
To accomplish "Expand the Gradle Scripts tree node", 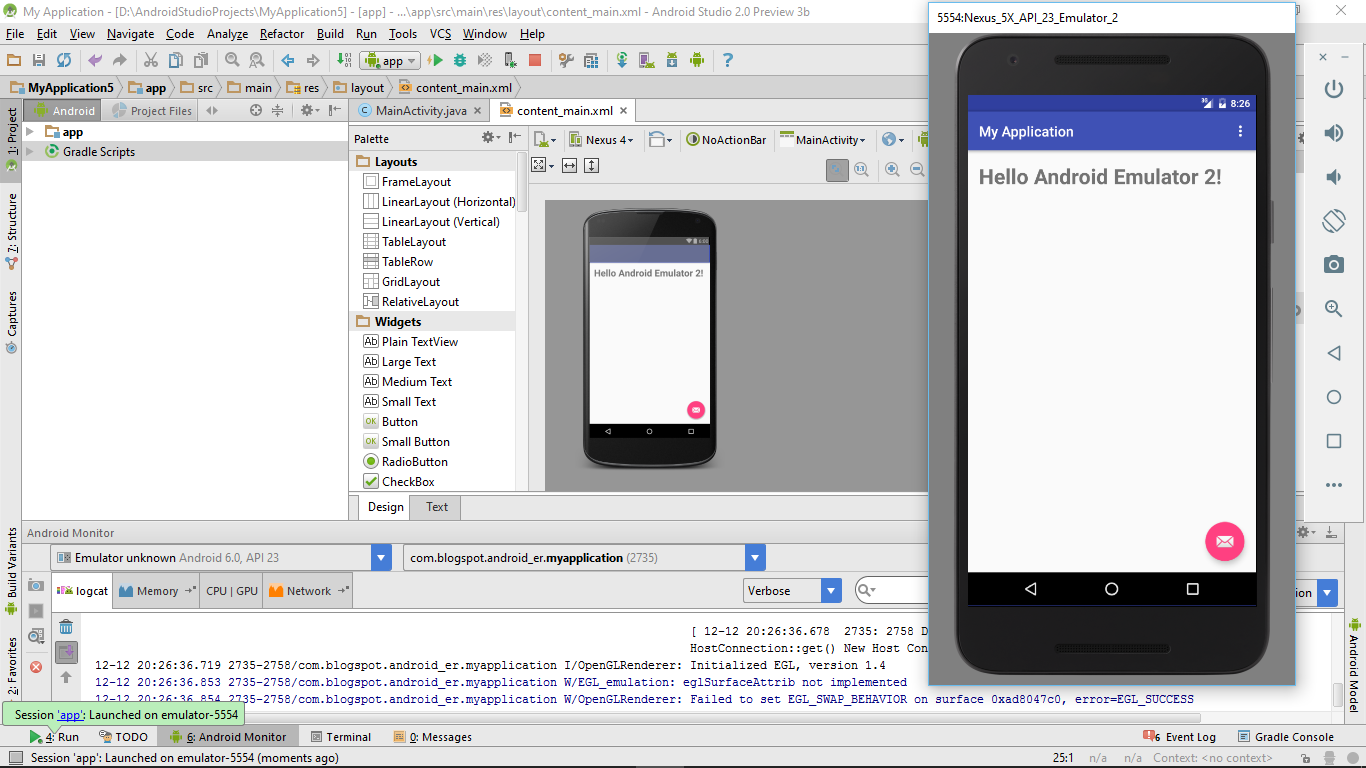I will (30, 152).
